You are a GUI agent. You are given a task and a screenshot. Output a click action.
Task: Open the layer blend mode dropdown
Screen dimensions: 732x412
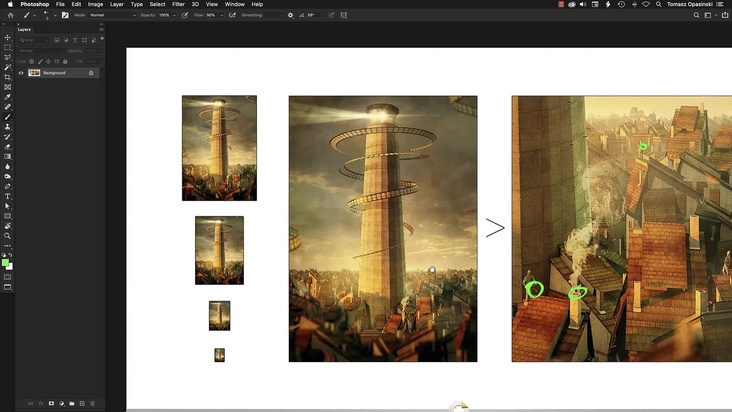41,50
